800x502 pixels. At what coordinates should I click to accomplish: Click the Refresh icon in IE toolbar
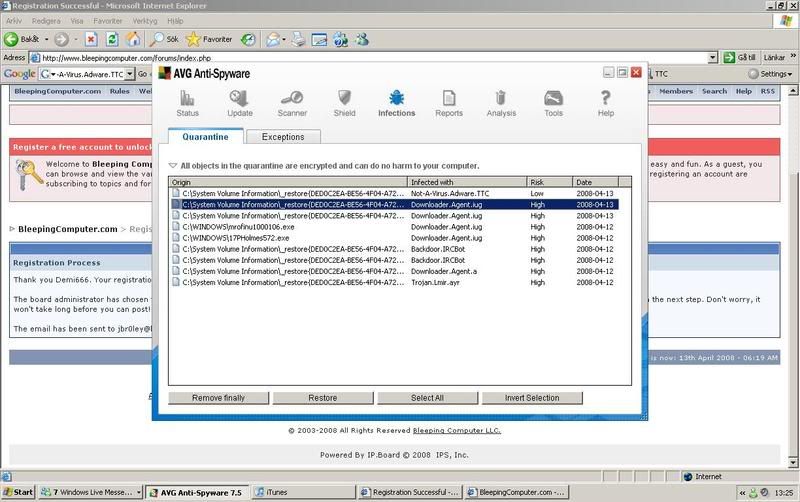coord(112,39)
